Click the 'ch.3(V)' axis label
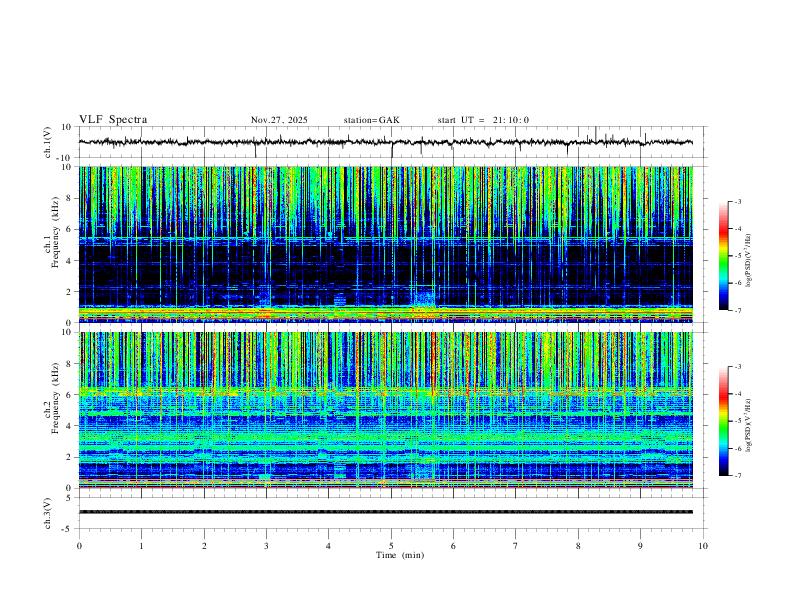This screenshot has width=792, height=612. click(x=48, y=513)
